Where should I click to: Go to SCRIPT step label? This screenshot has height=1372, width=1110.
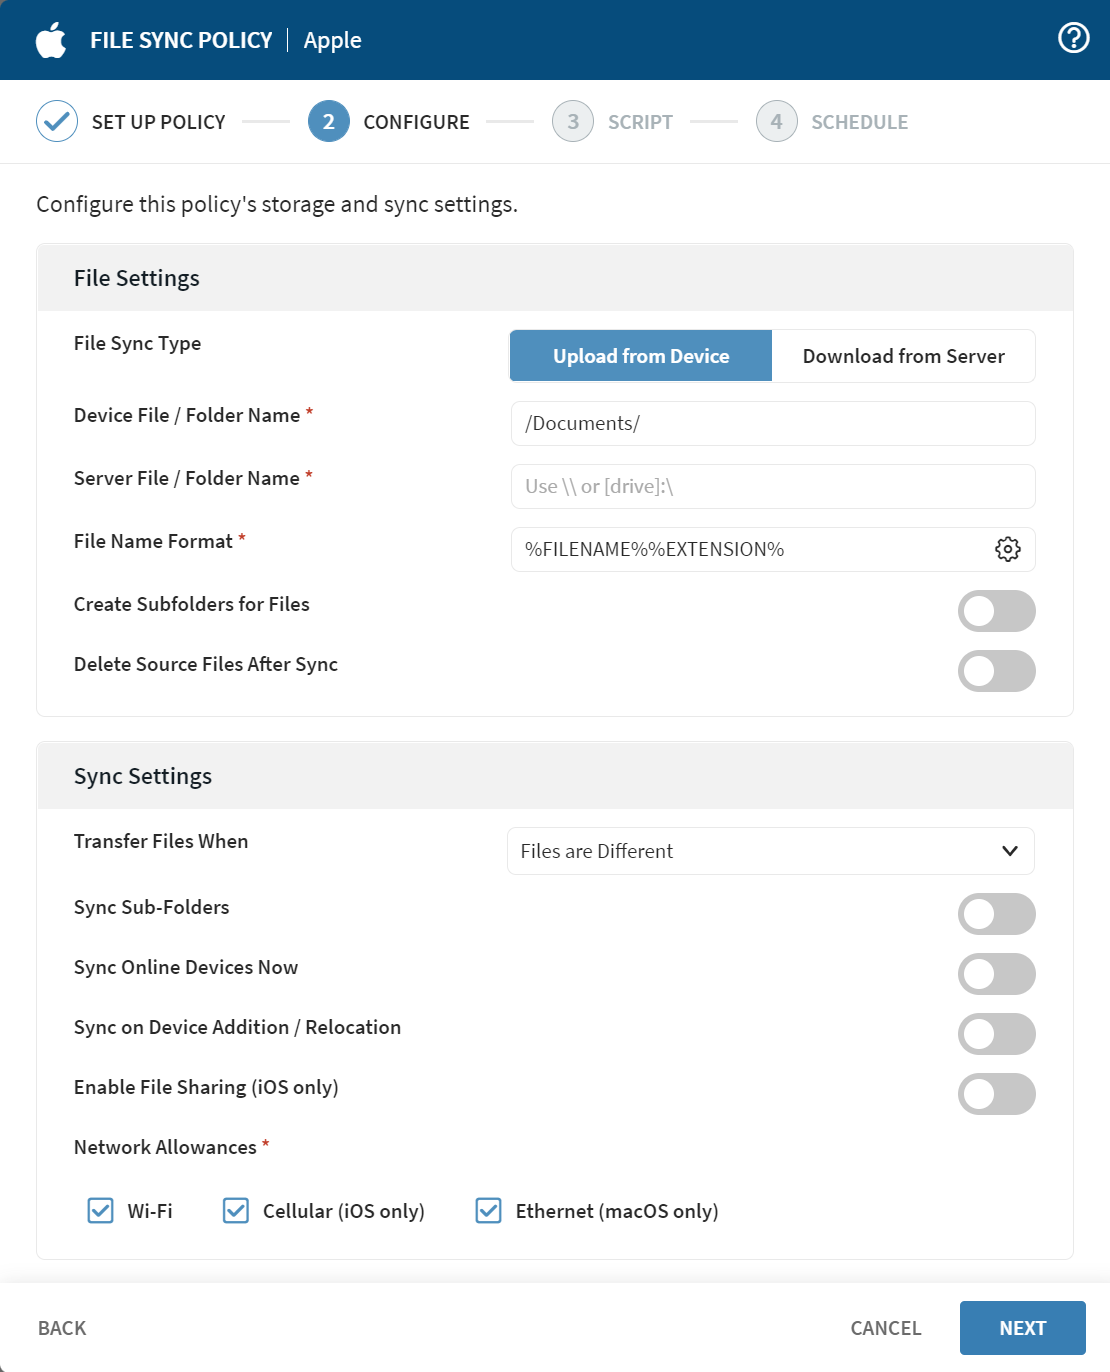[640, 122]
